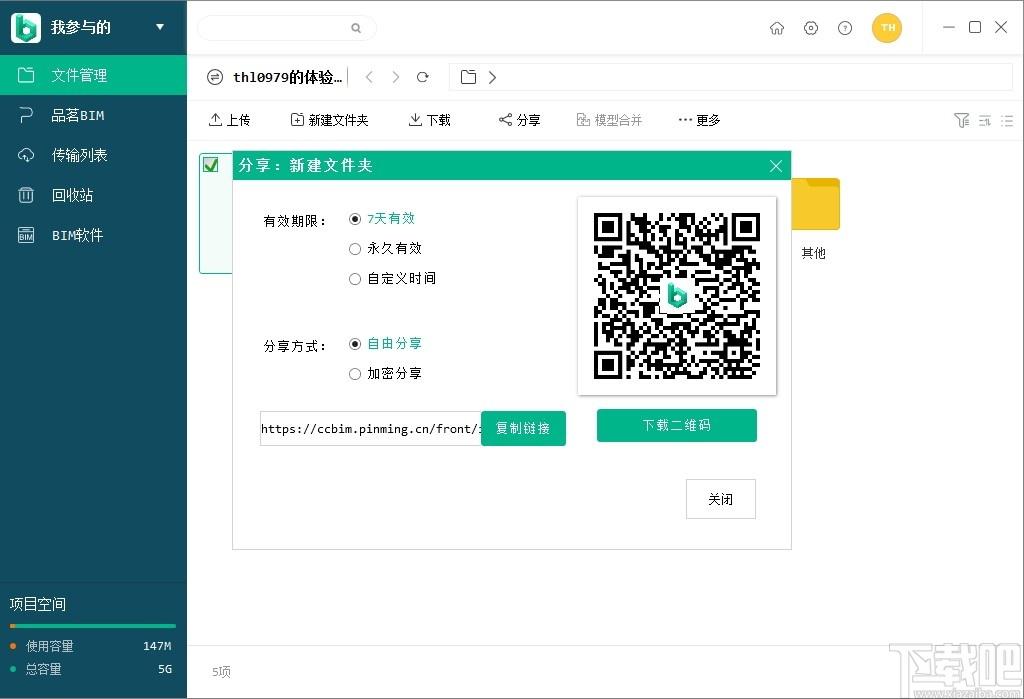Click the 下载 download toolbar button

(430, 120)
